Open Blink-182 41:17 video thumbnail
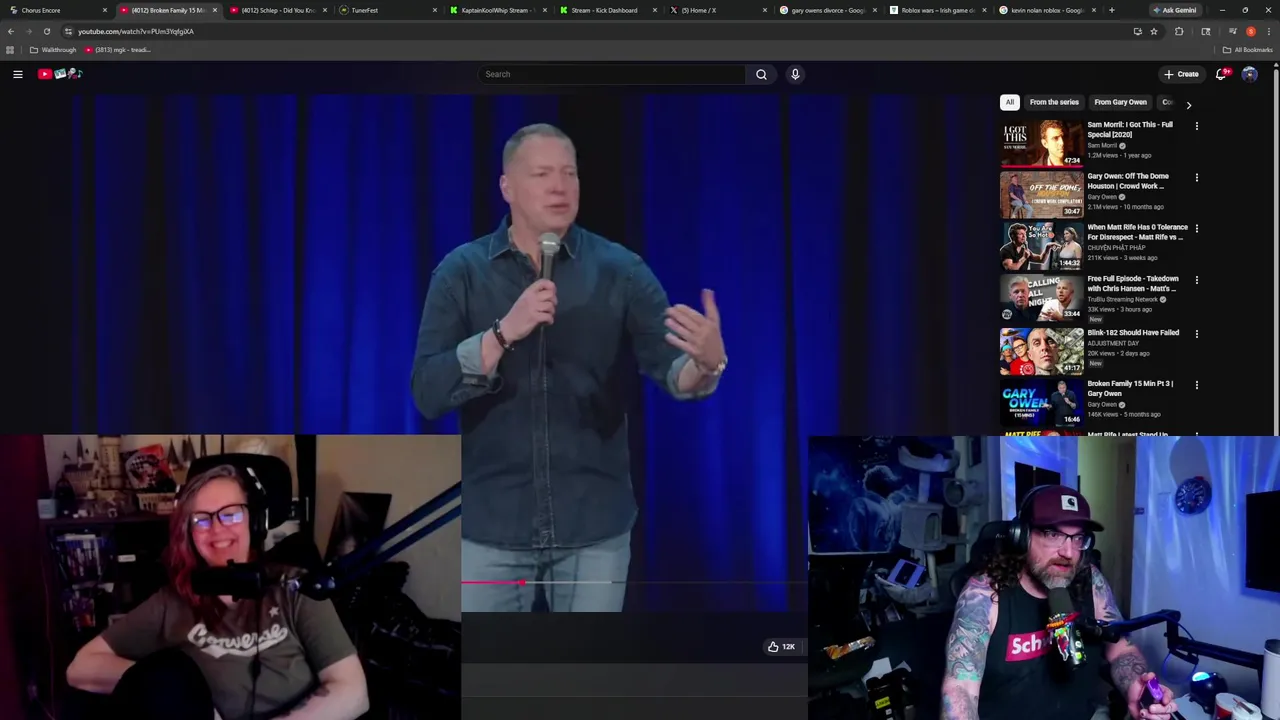The height and width of the screenshot is (720, 1280). point(1041,350)
